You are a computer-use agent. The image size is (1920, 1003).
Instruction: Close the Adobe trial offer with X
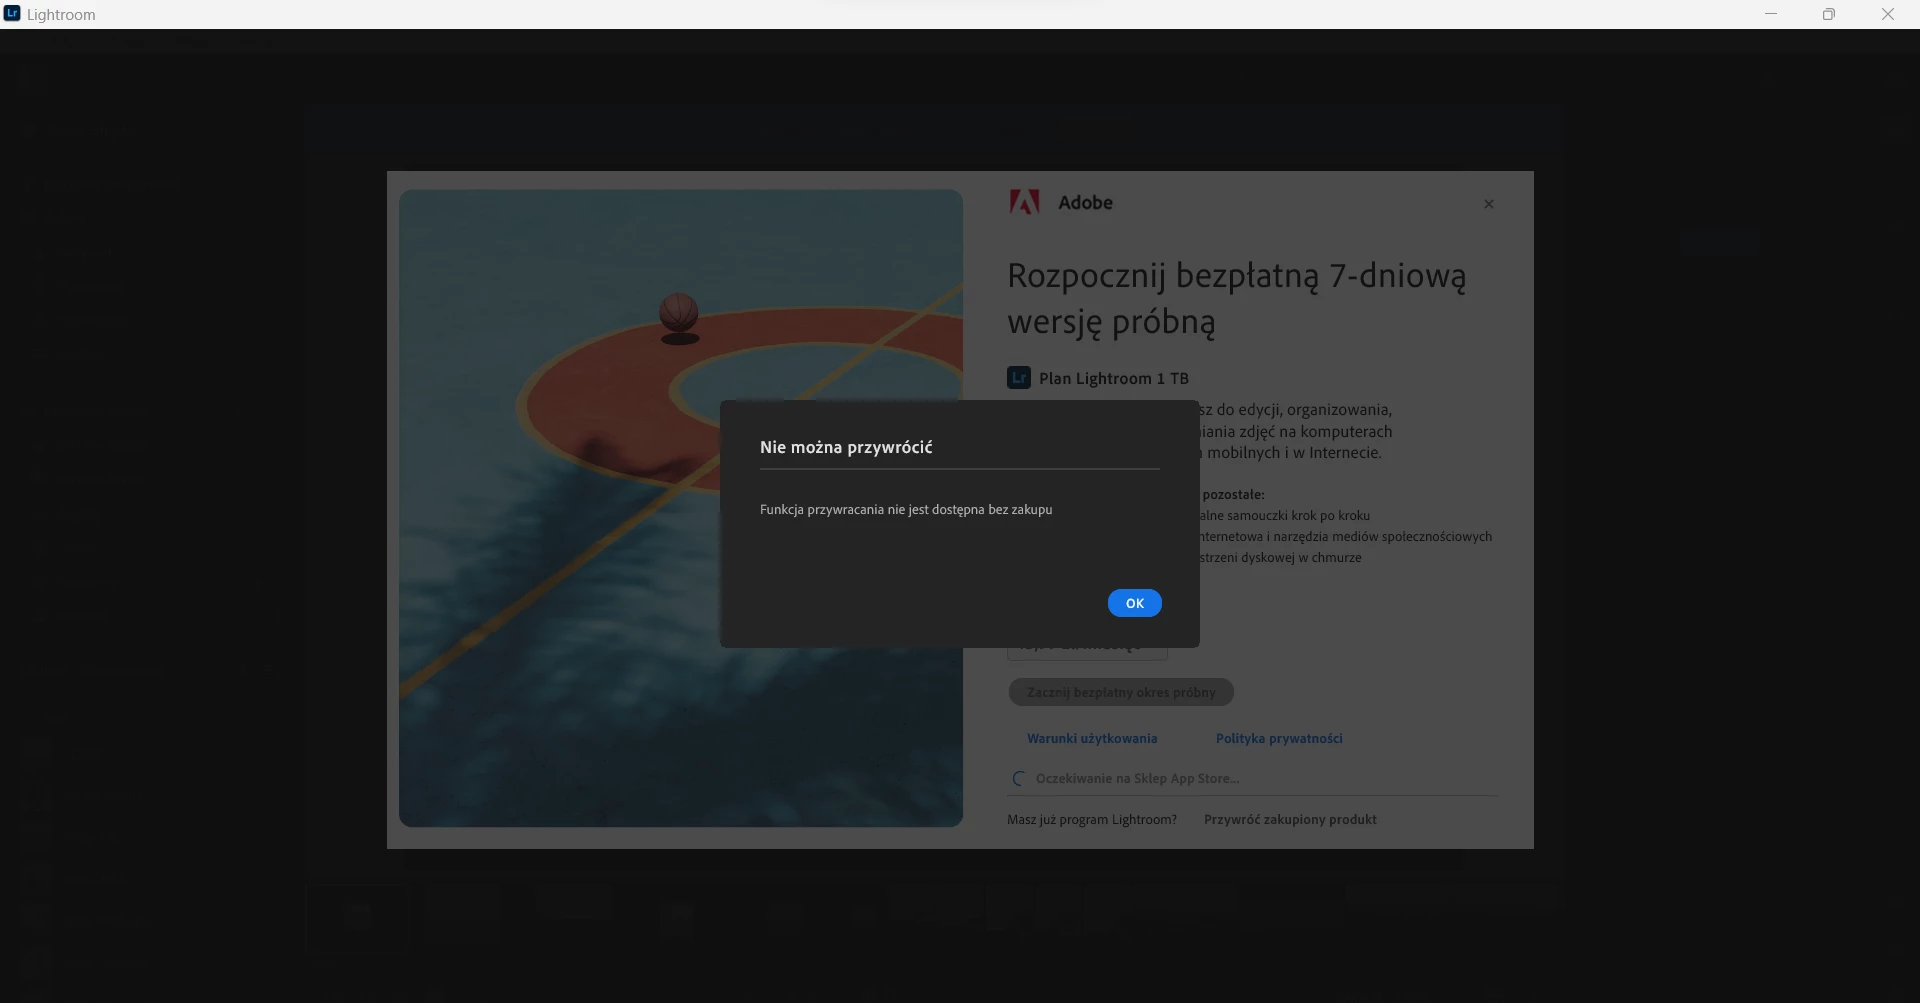pos(1489,204)
